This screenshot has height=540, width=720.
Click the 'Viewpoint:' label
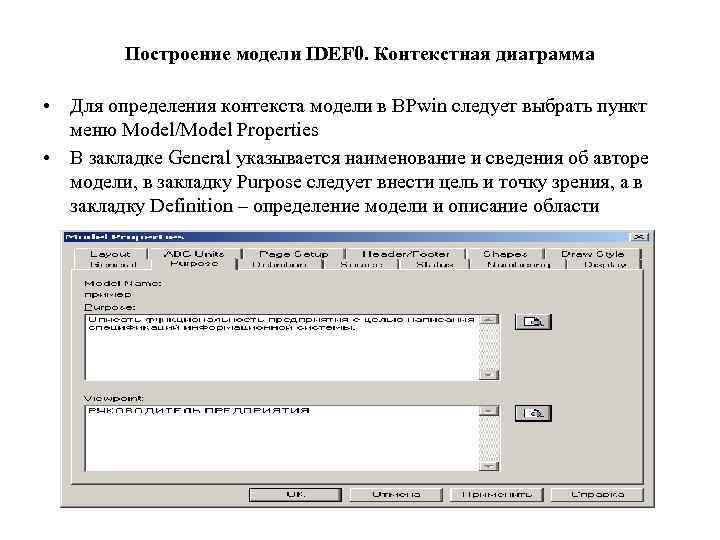[x=114, y=398]
